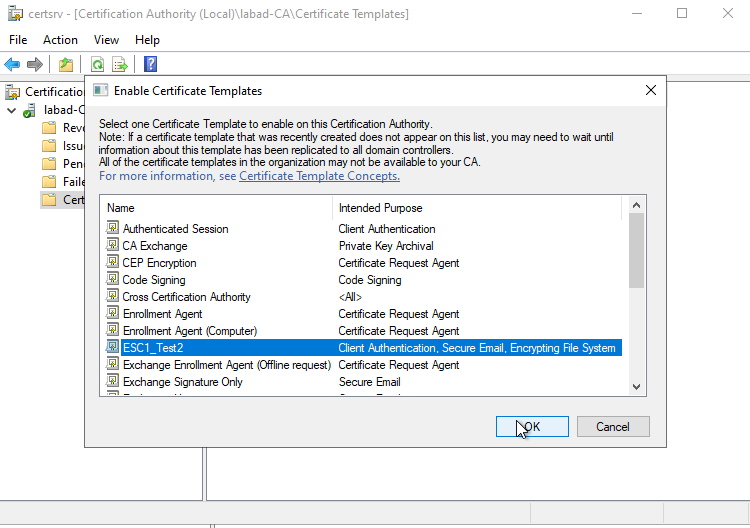Screen dimensions: 750x528
Task: Select the Enrollment Agent (Computer) template
Action: pos(190,331)
